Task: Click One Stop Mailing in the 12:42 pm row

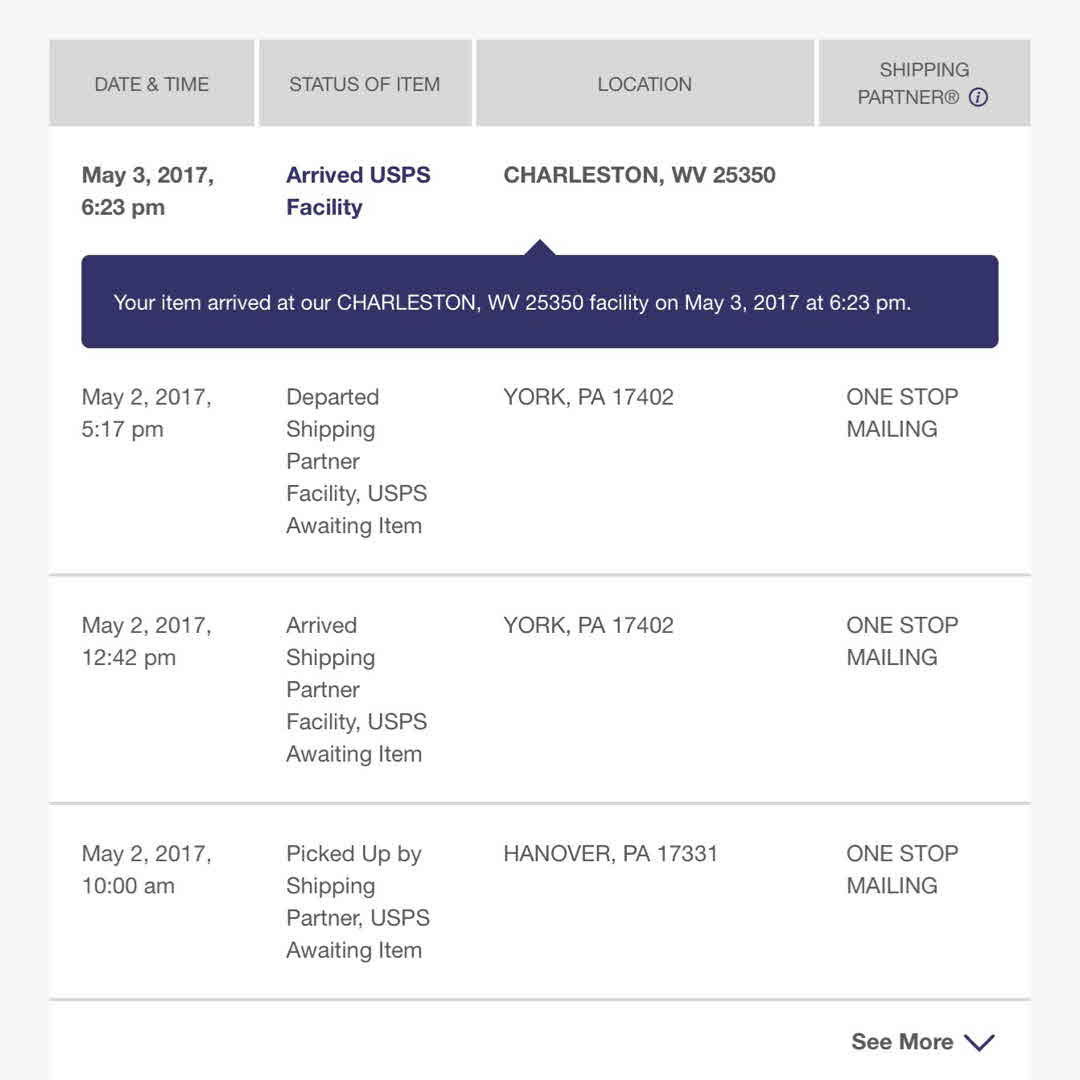Action: [902, 641]
